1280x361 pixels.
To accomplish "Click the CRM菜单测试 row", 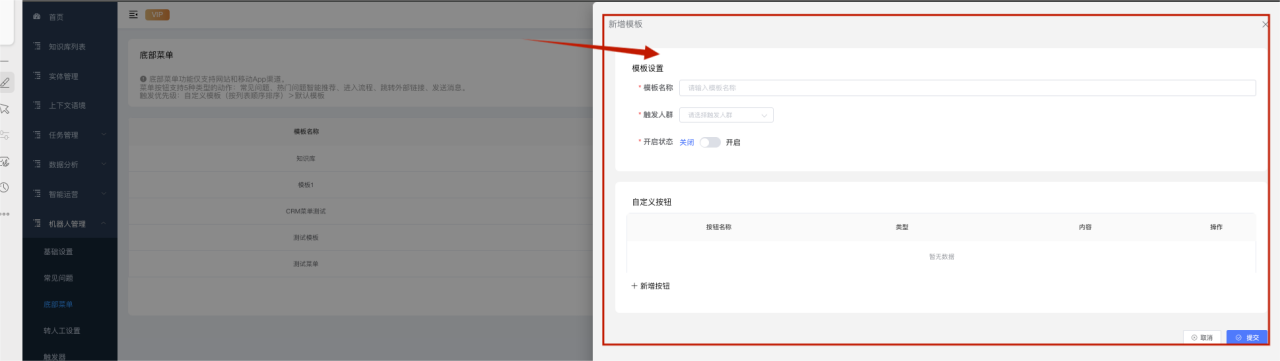I will [x=360, y=211].
